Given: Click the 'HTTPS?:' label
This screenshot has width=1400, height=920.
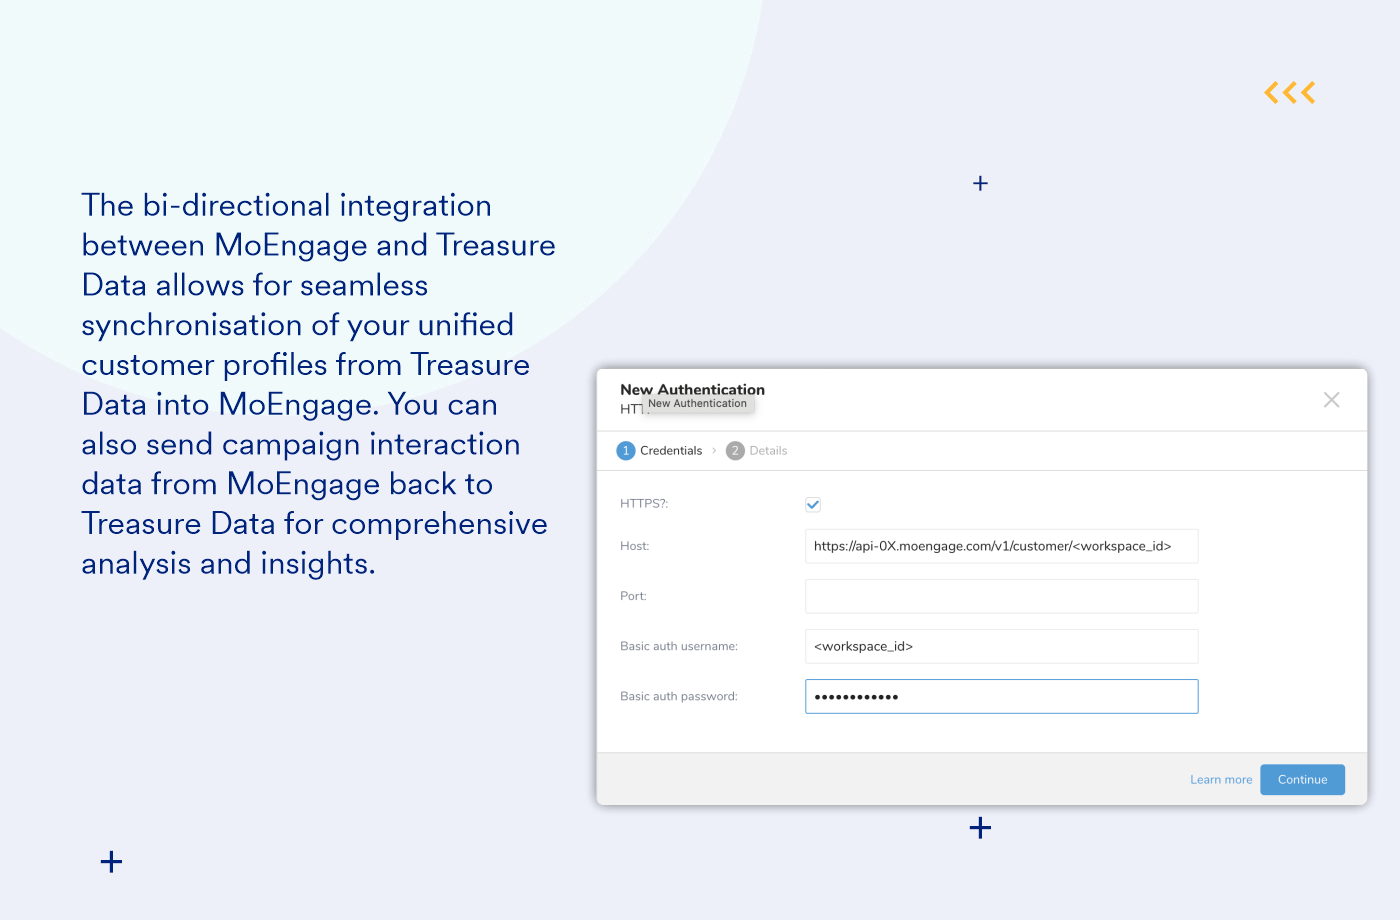Looking at the screenshot, I should click(x=644, y=504).
